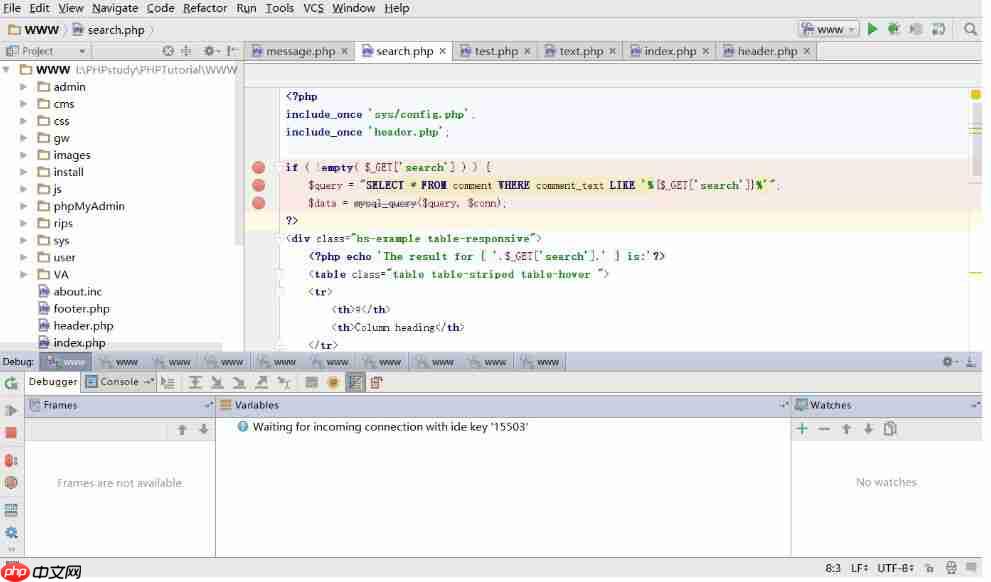The height and width of the screenshot is (582, 991).
Task: Open the www run configuration dropdown
Action: 829,29
